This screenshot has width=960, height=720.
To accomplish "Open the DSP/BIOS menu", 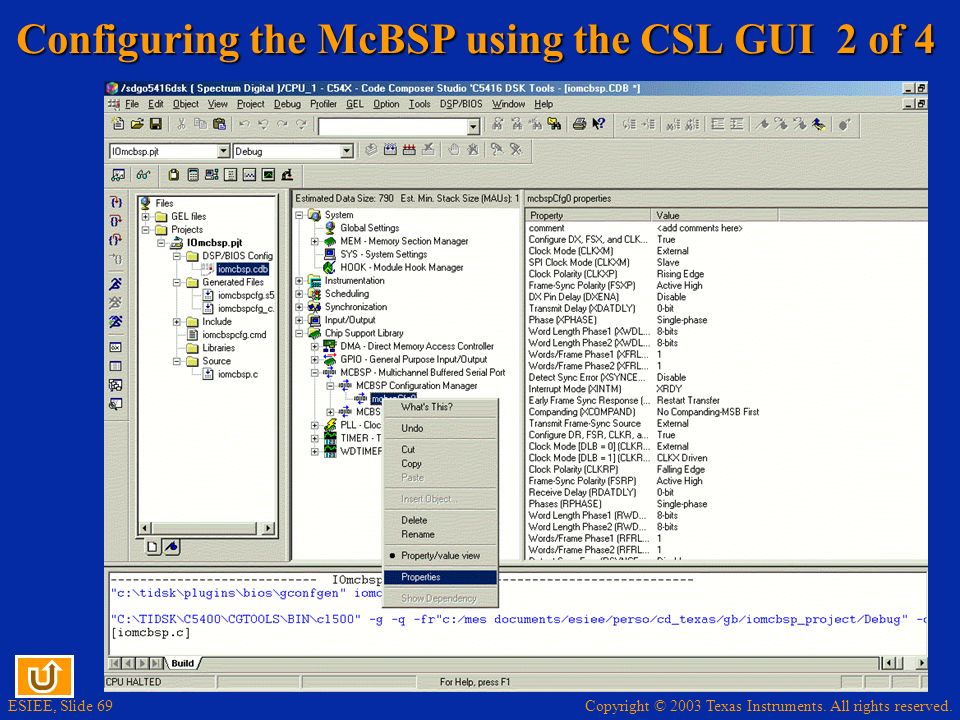I will click(461, 104).
